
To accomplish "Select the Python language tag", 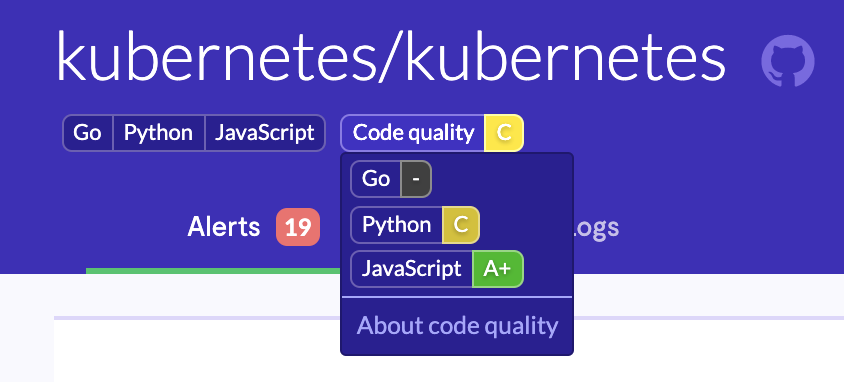I will [x=158, y=133].
